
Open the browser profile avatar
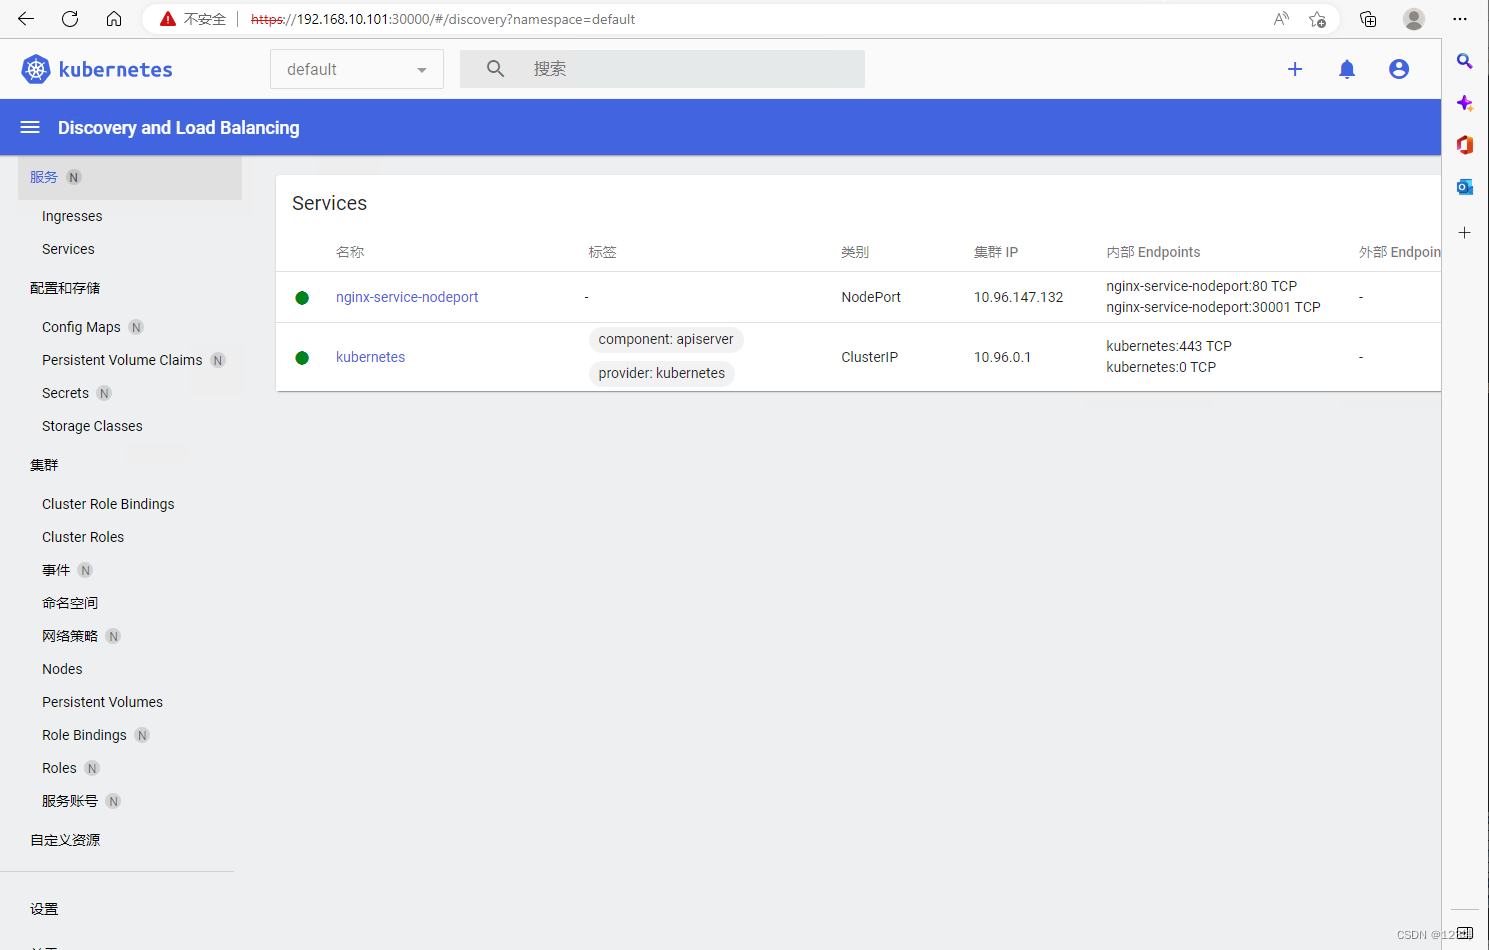pyautogui.click(x=1414, y=19)
